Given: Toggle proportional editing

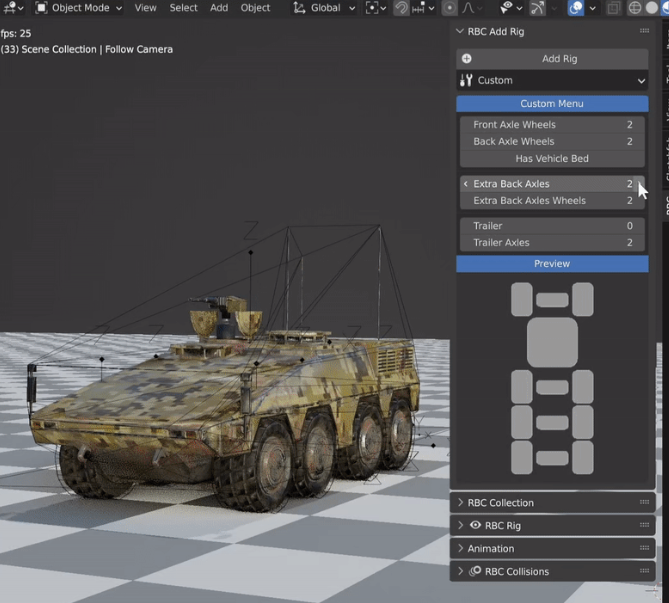Looking at the screenshot, I should (x=449, y=8).
